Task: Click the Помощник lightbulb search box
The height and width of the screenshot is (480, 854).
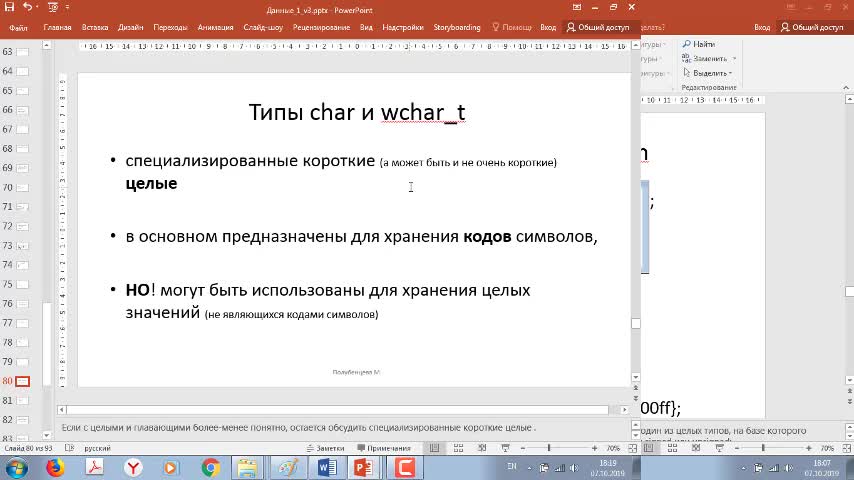Action: click(x=511, y=27)
